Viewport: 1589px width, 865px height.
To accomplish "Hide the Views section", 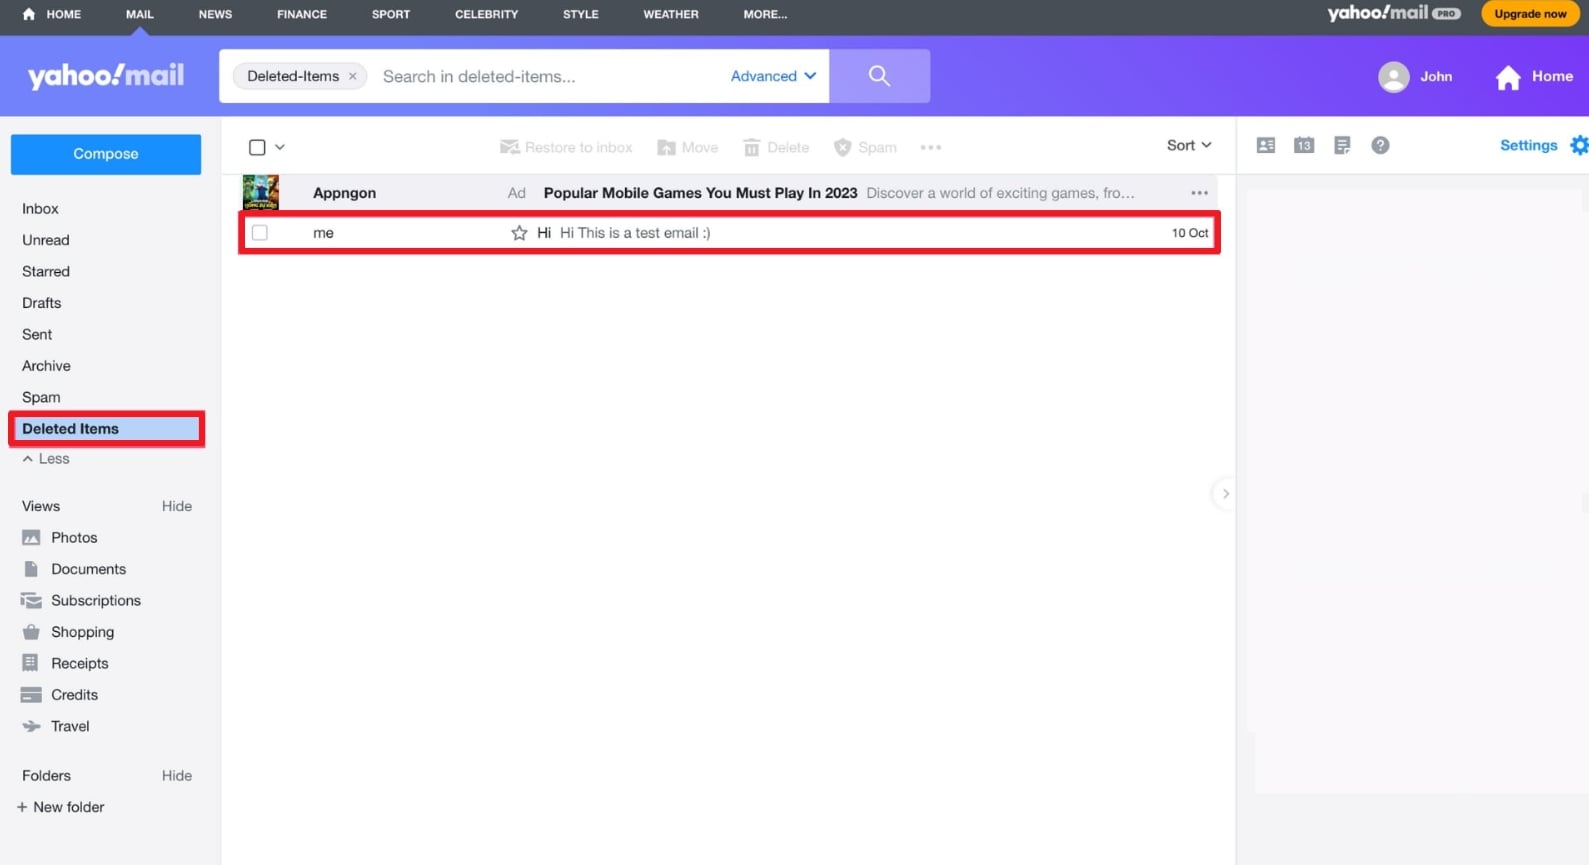I will coord(177,506).
